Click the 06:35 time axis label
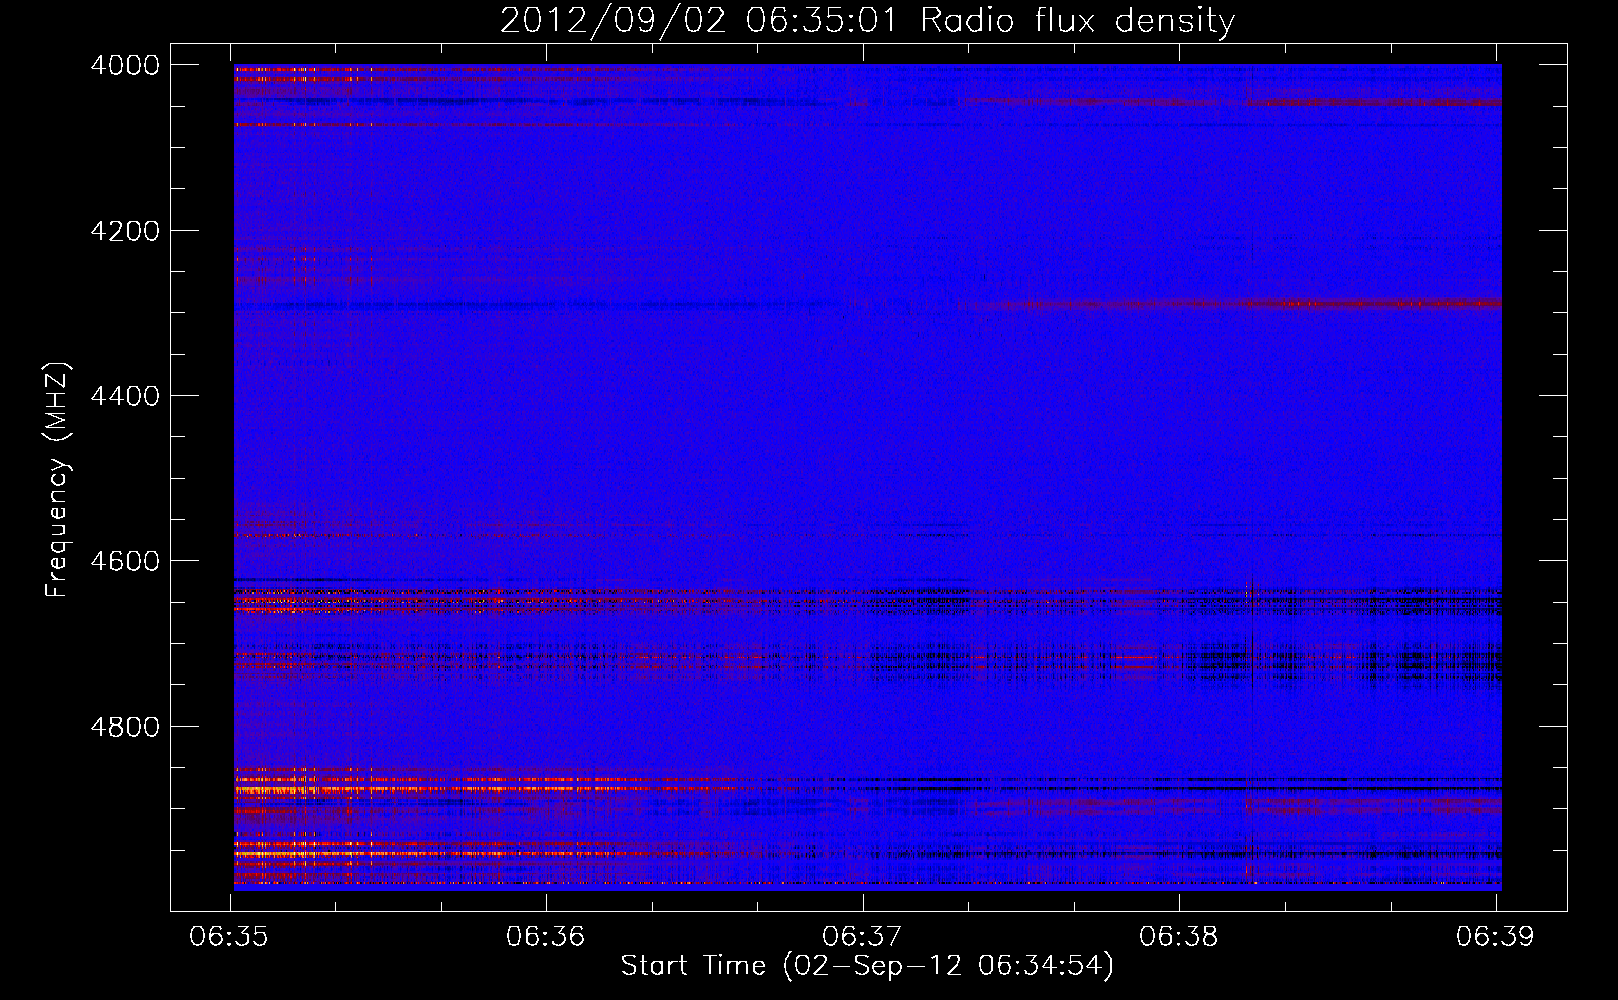The height and width of the screenshot is (1000, 1618). [x=229, y=937]
